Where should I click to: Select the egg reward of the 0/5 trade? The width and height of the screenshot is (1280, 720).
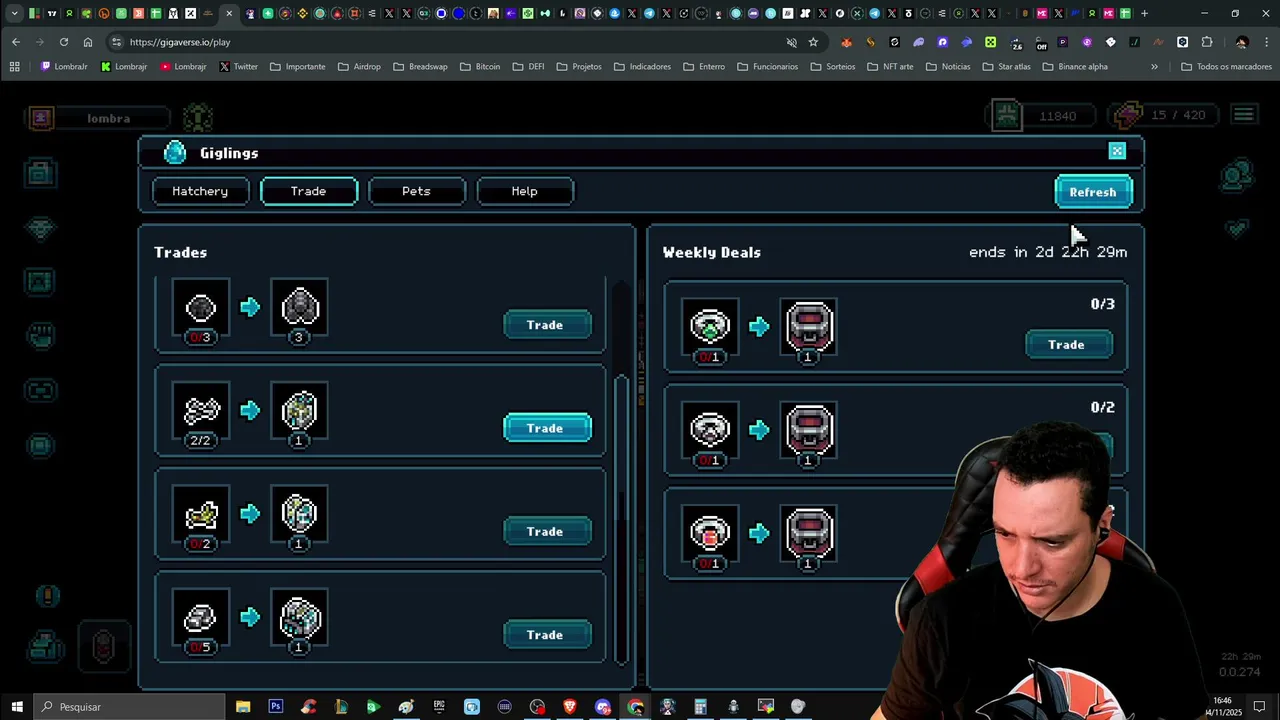point(299,619)
